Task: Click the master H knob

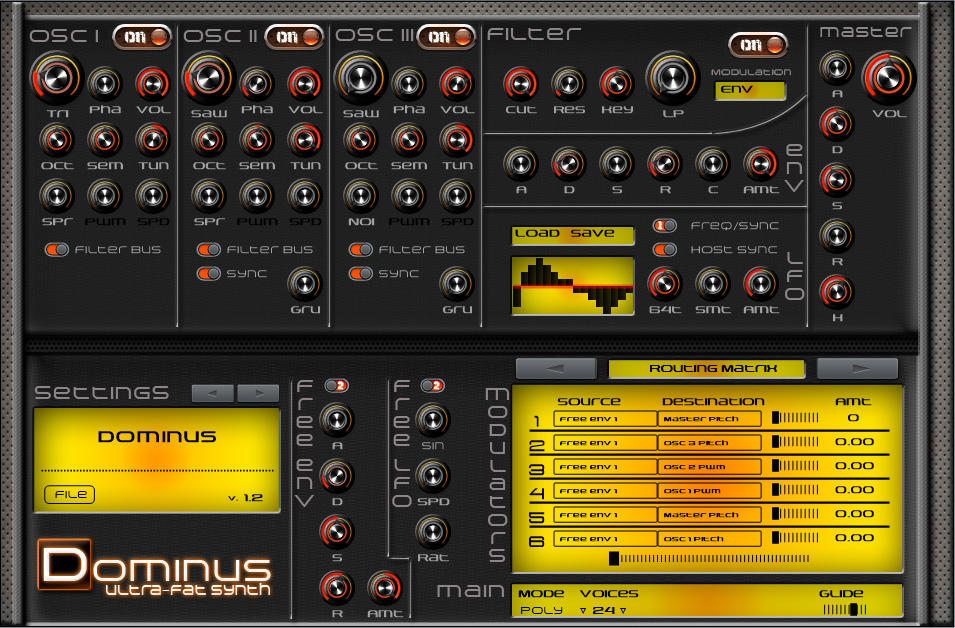Action: point(837,292)
